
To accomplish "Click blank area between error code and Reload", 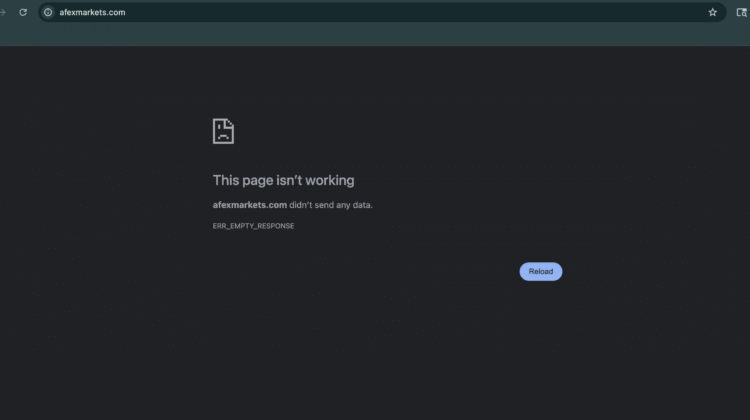I will tap(400, 250).
